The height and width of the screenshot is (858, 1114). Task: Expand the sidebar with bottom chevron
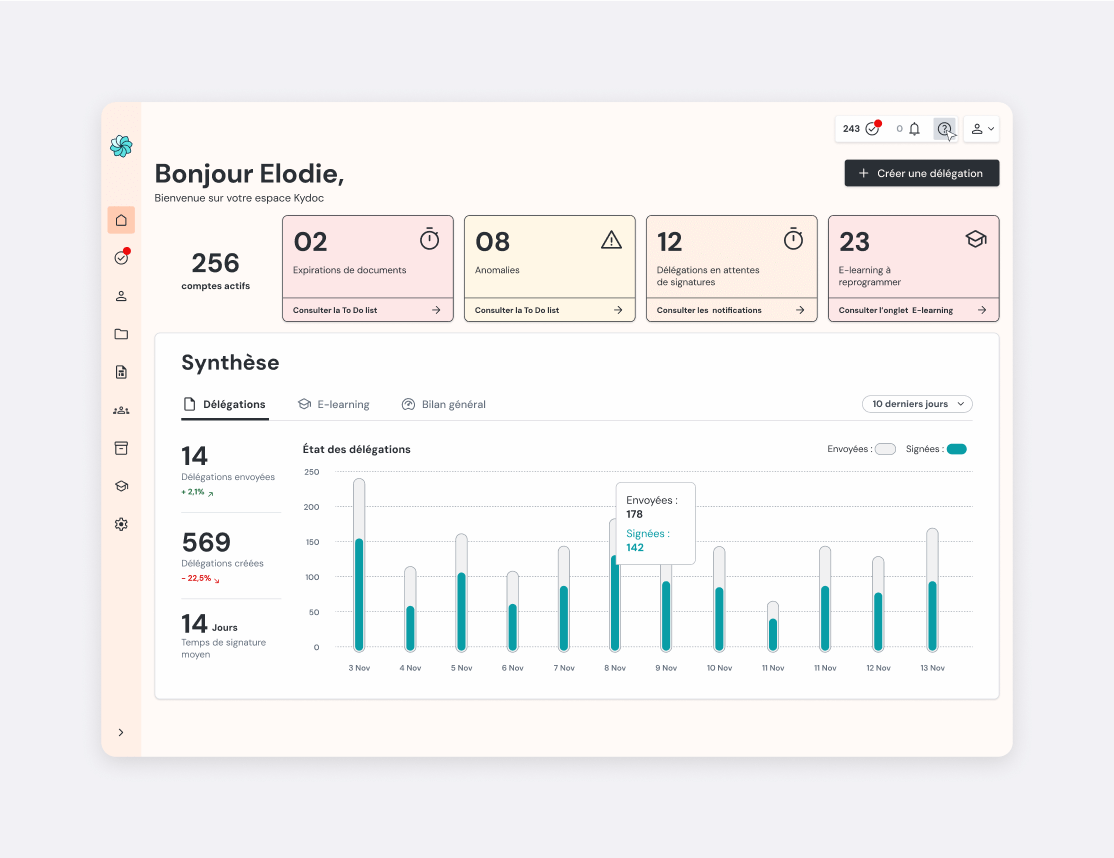[x=121, y=732]
